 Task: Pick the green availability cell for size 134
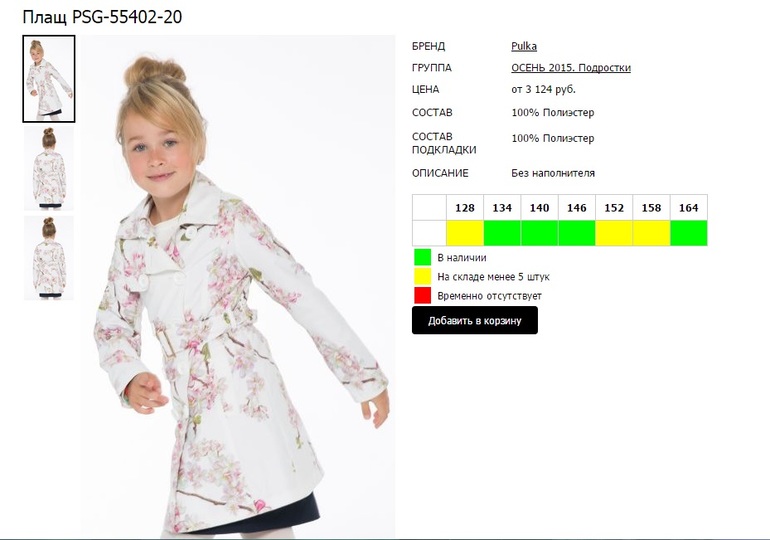click(x=502, y=233)
